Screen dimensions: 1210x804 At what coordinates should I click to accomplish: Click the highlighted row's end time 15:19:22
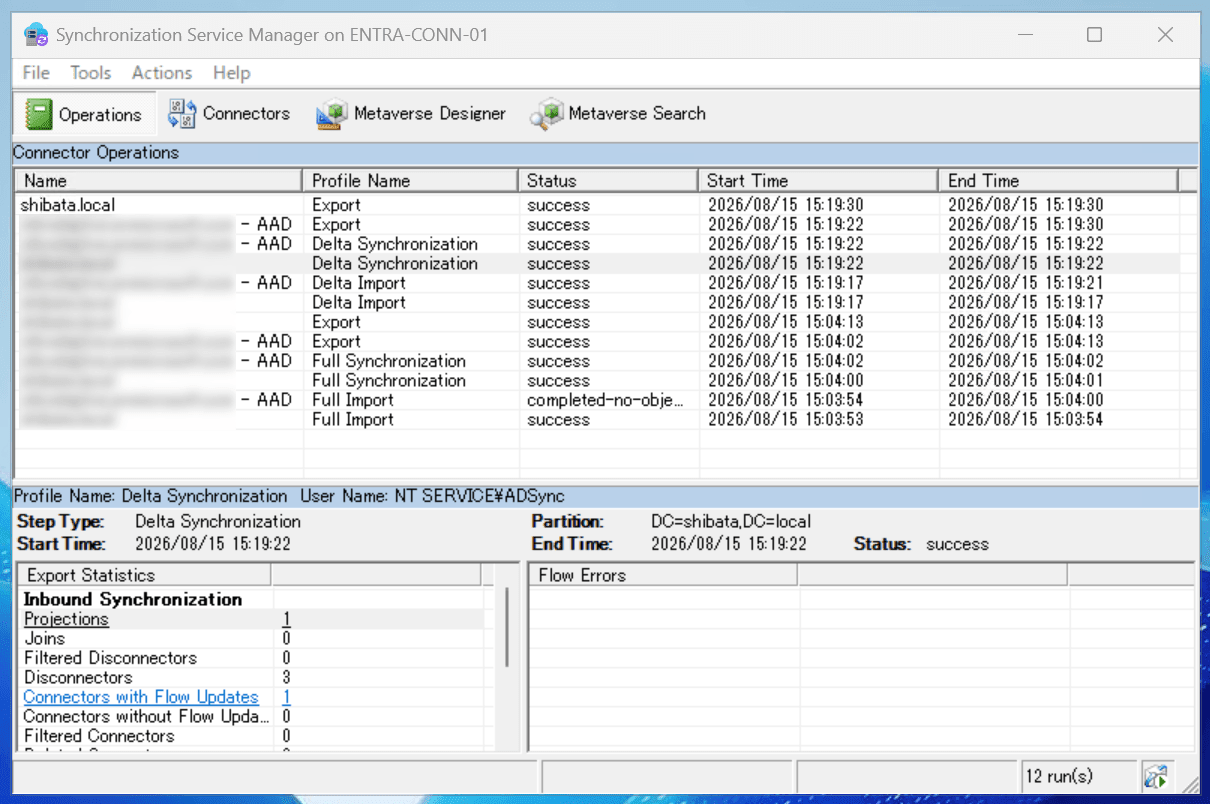(x=1026, y=264)
